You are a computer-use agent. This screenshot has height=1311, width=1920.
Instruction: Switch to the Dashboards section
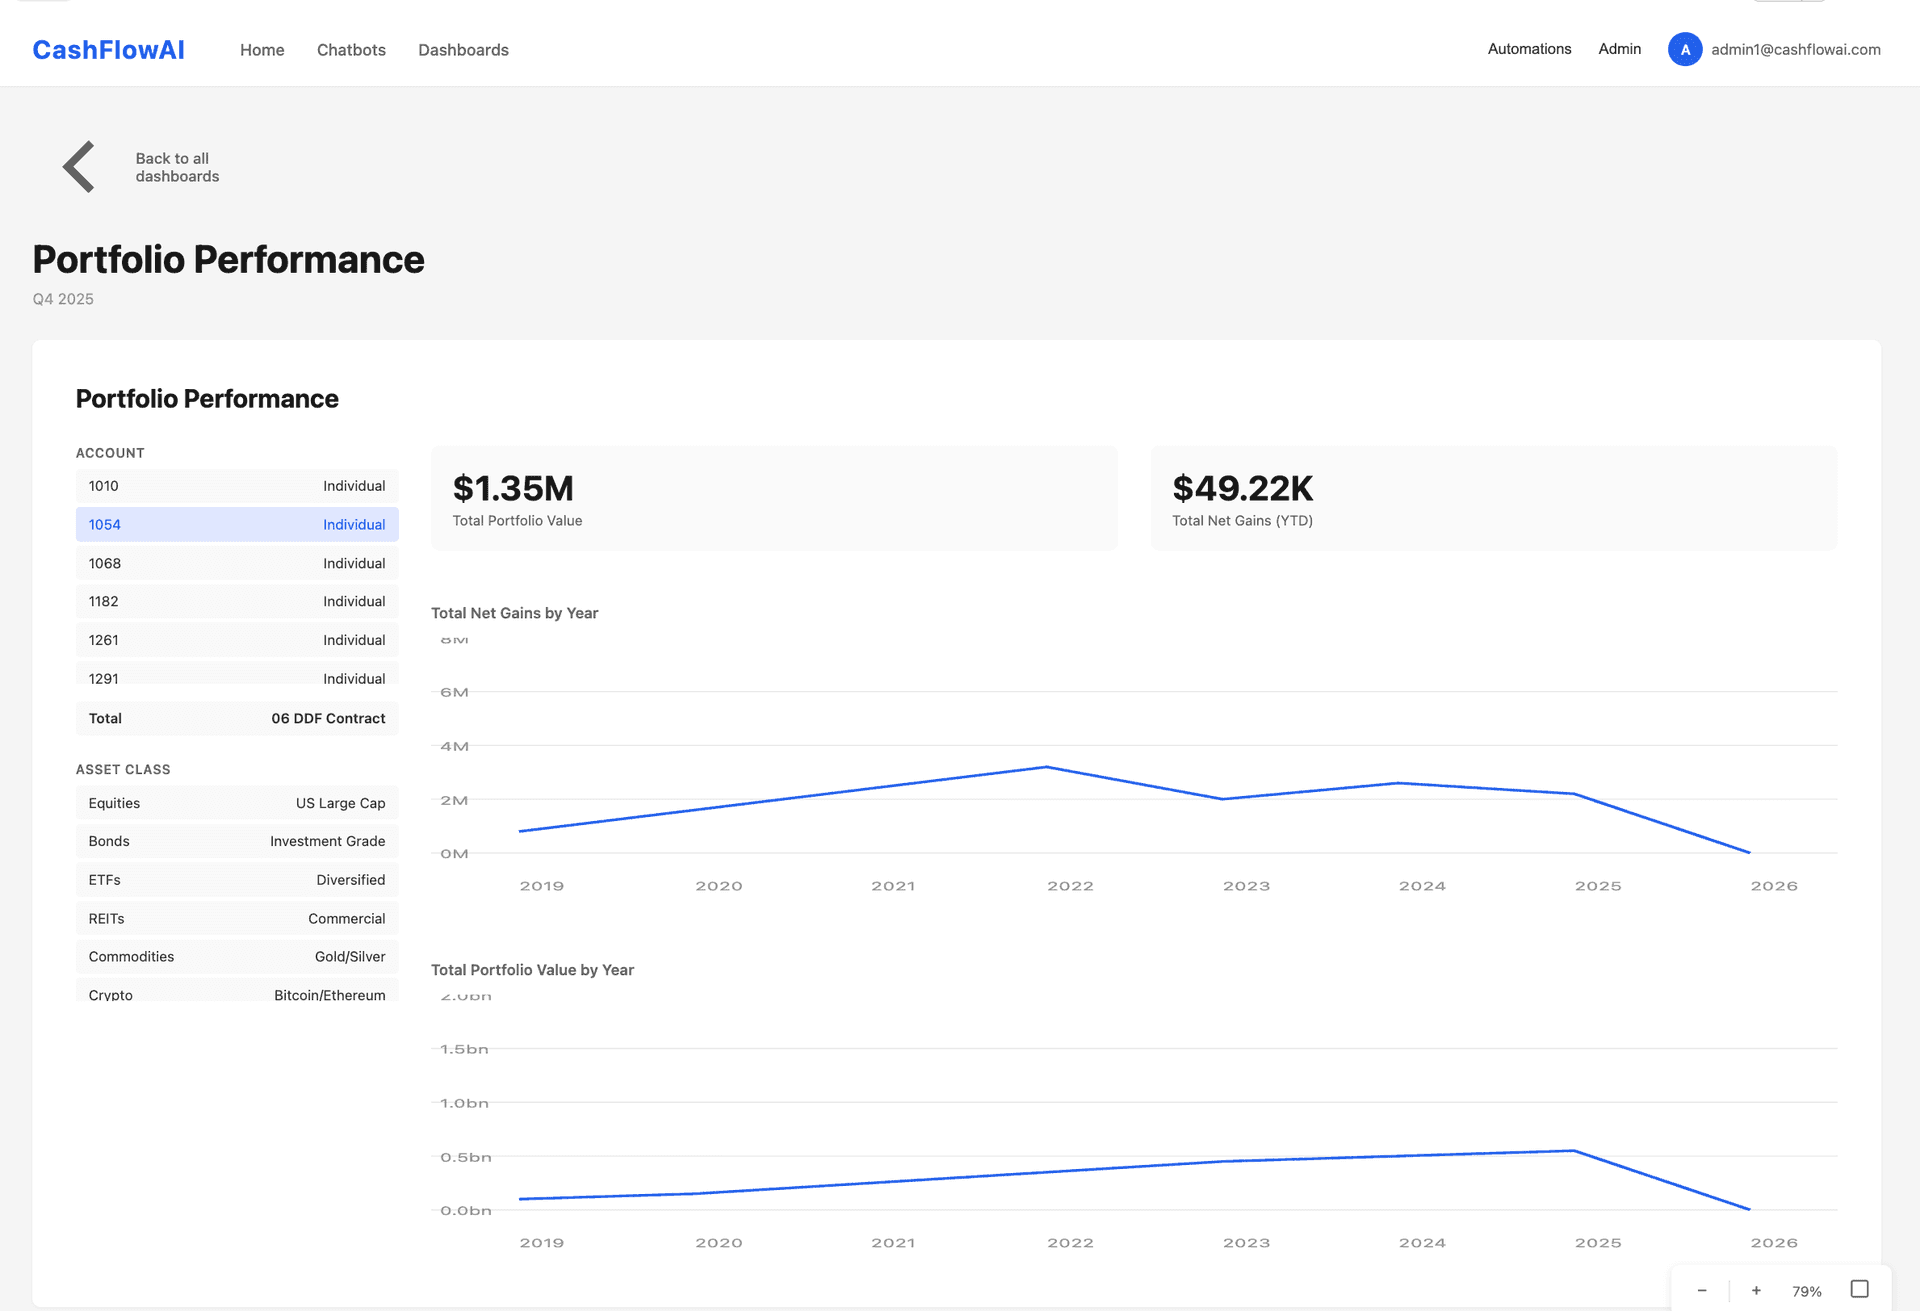click(463, 49)
